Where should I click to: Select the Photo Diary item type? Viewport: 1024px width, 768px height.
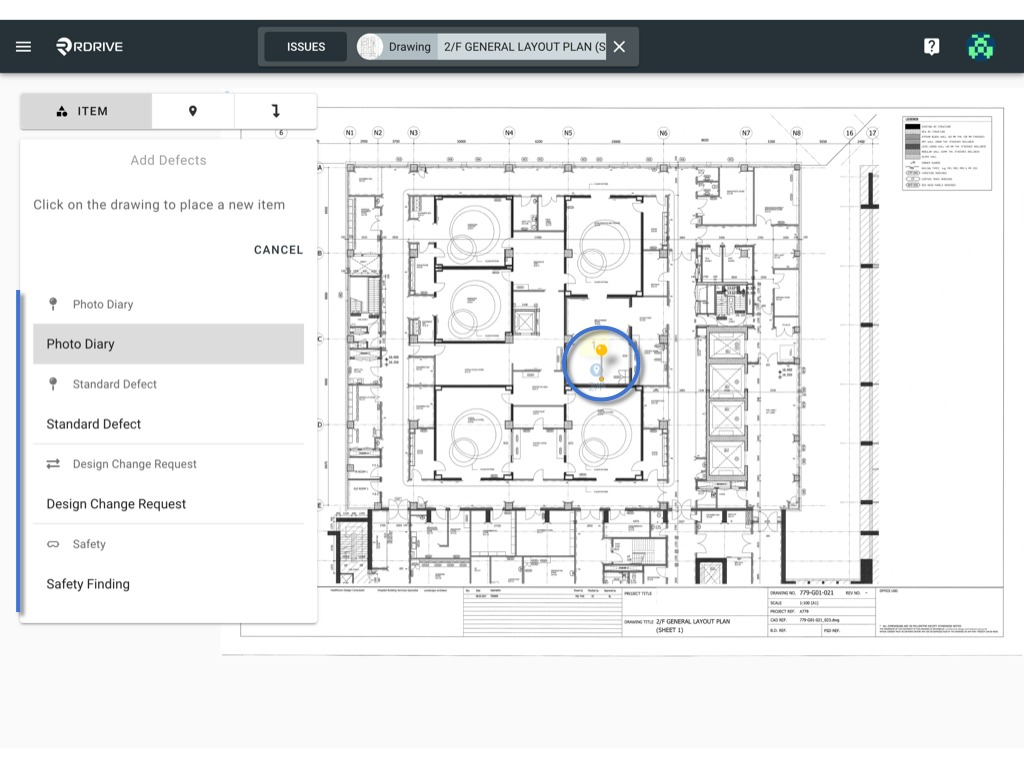click(x=168, y=344)
